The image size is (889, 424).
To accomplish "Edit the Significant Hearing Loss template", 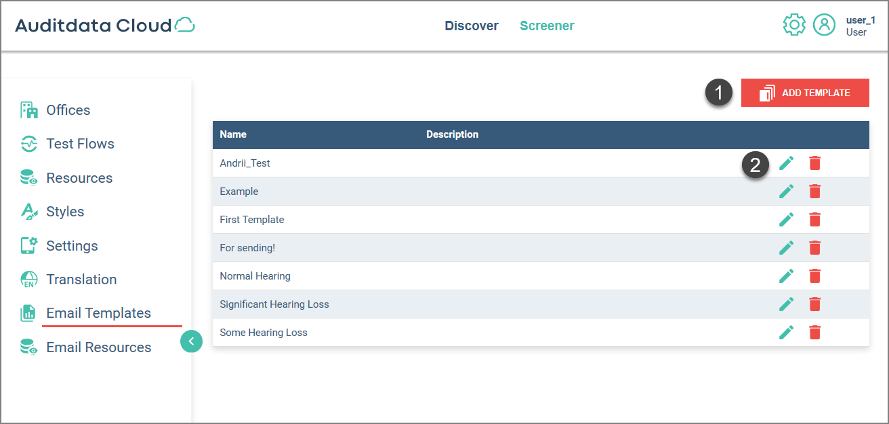I will point(786,304).
